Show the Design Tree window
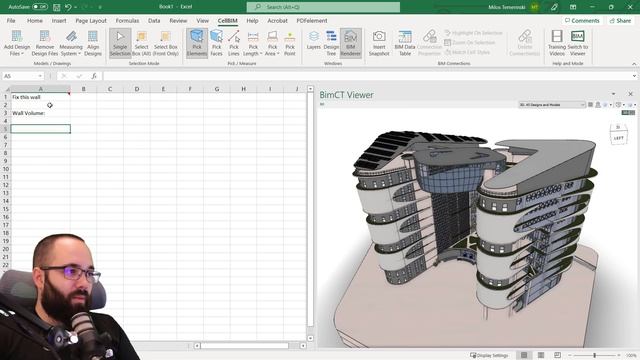The height and width of the screenshot is (360, 640). pos(331,43)
